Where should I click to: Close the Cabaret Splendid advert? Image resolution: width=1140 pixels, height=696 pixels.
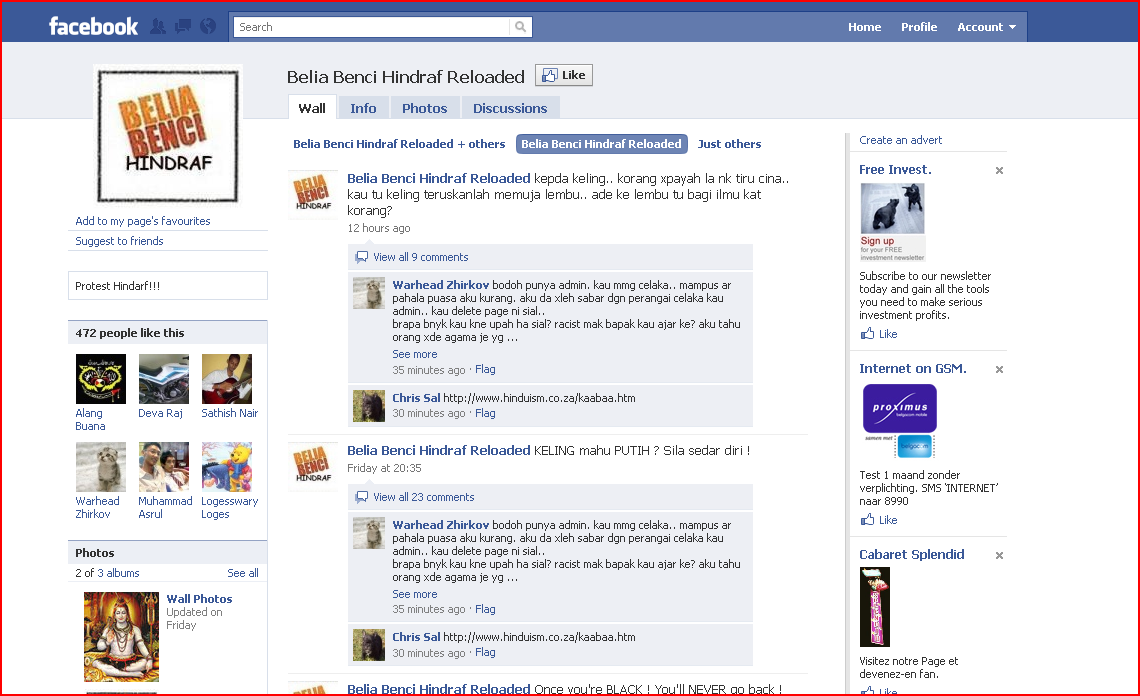[999, 556]
